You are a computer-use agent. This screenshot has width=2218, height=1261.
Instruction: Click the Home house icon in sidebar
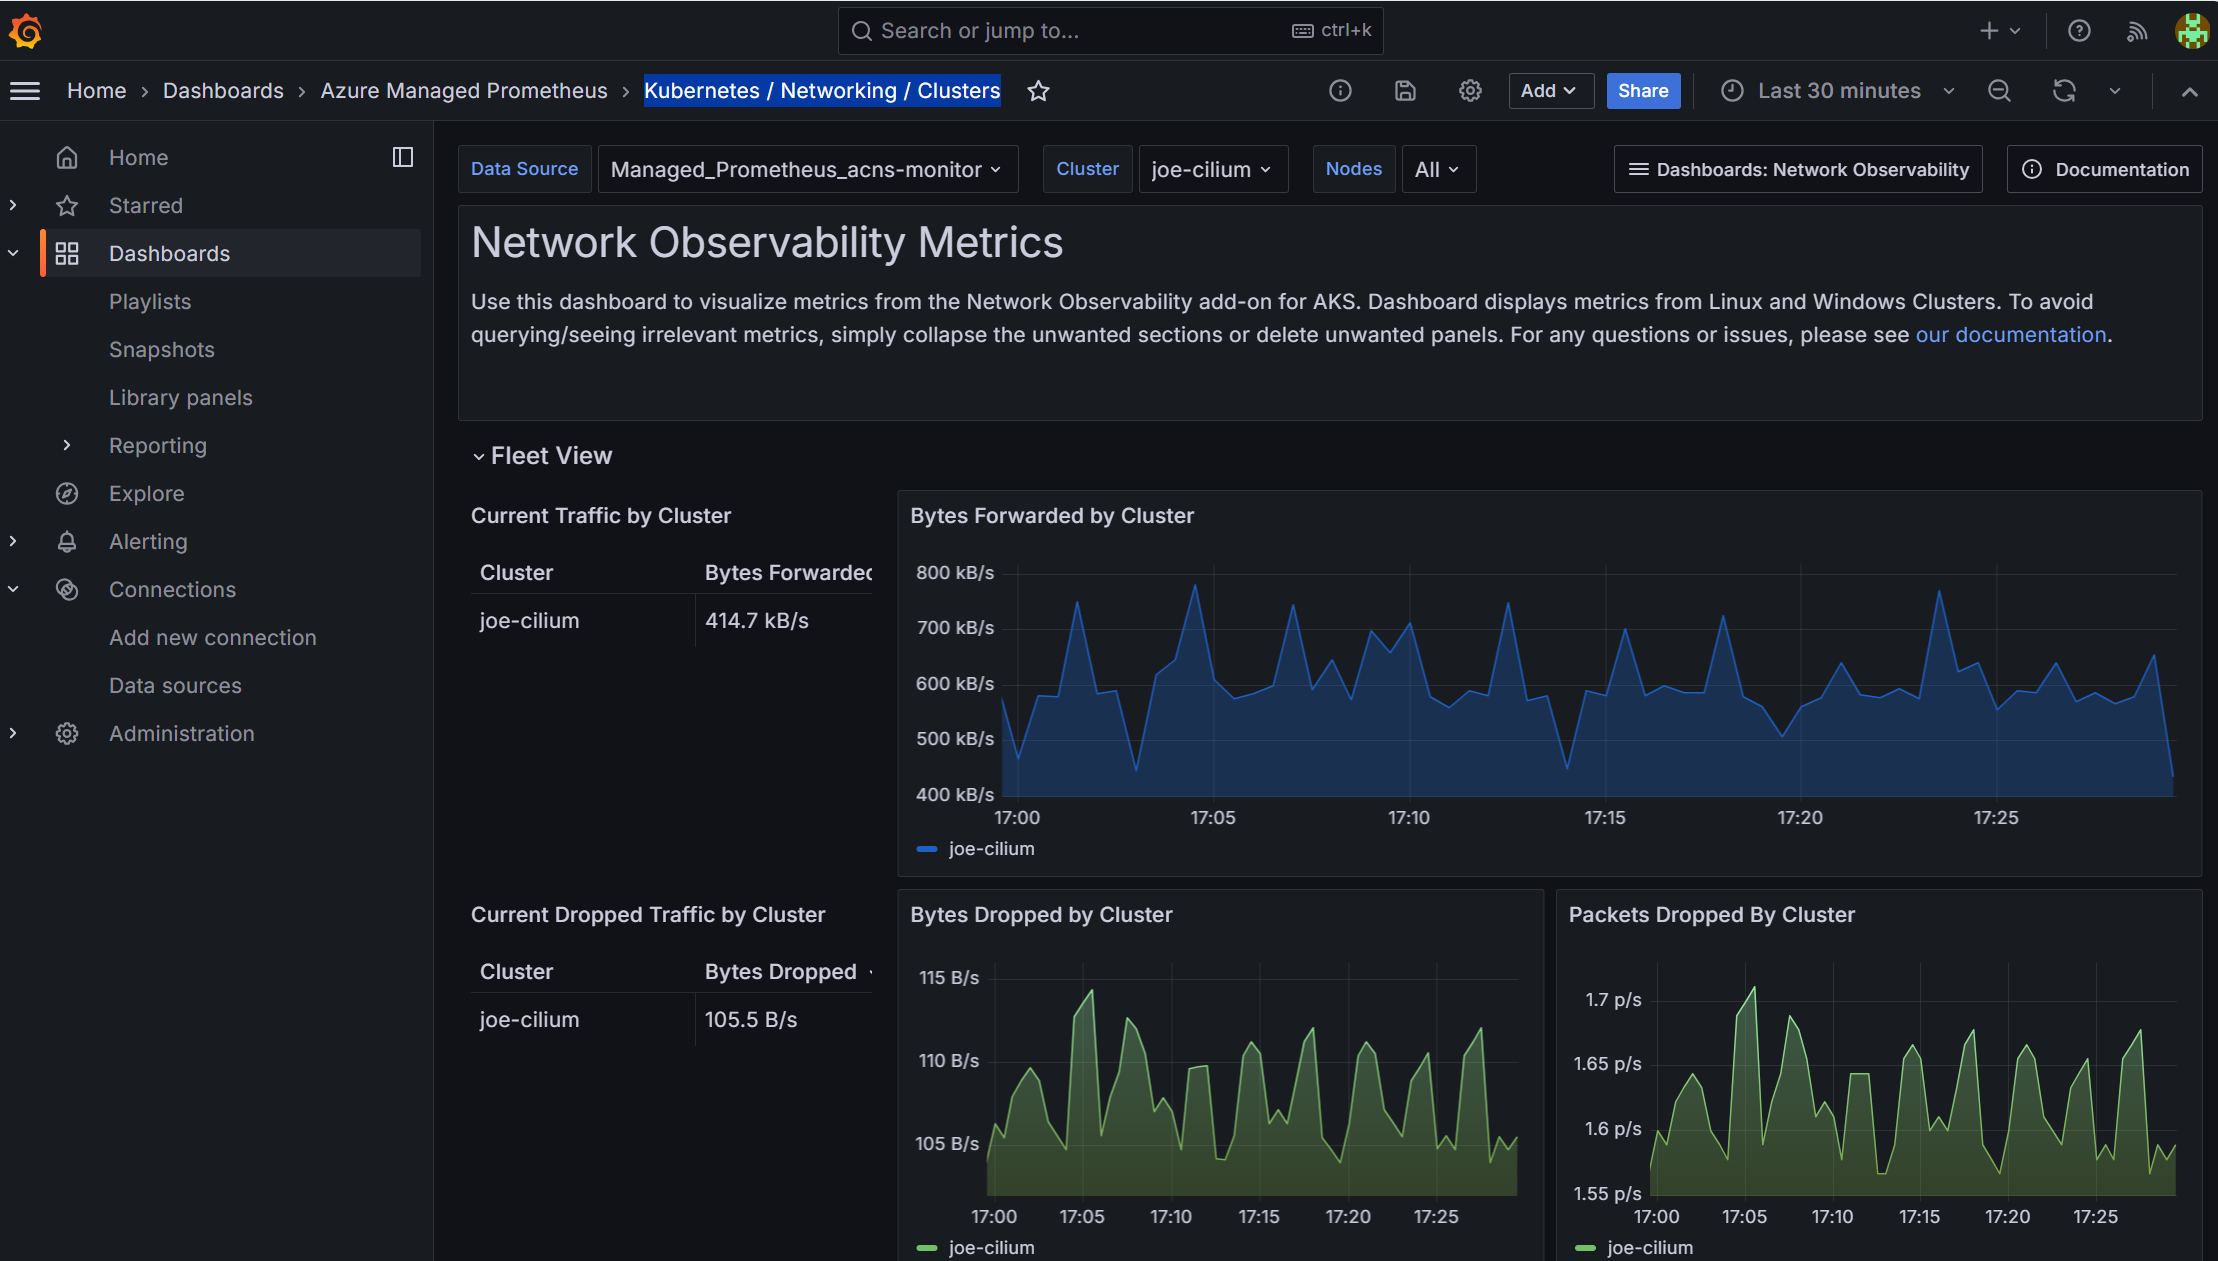pos(67,157)
